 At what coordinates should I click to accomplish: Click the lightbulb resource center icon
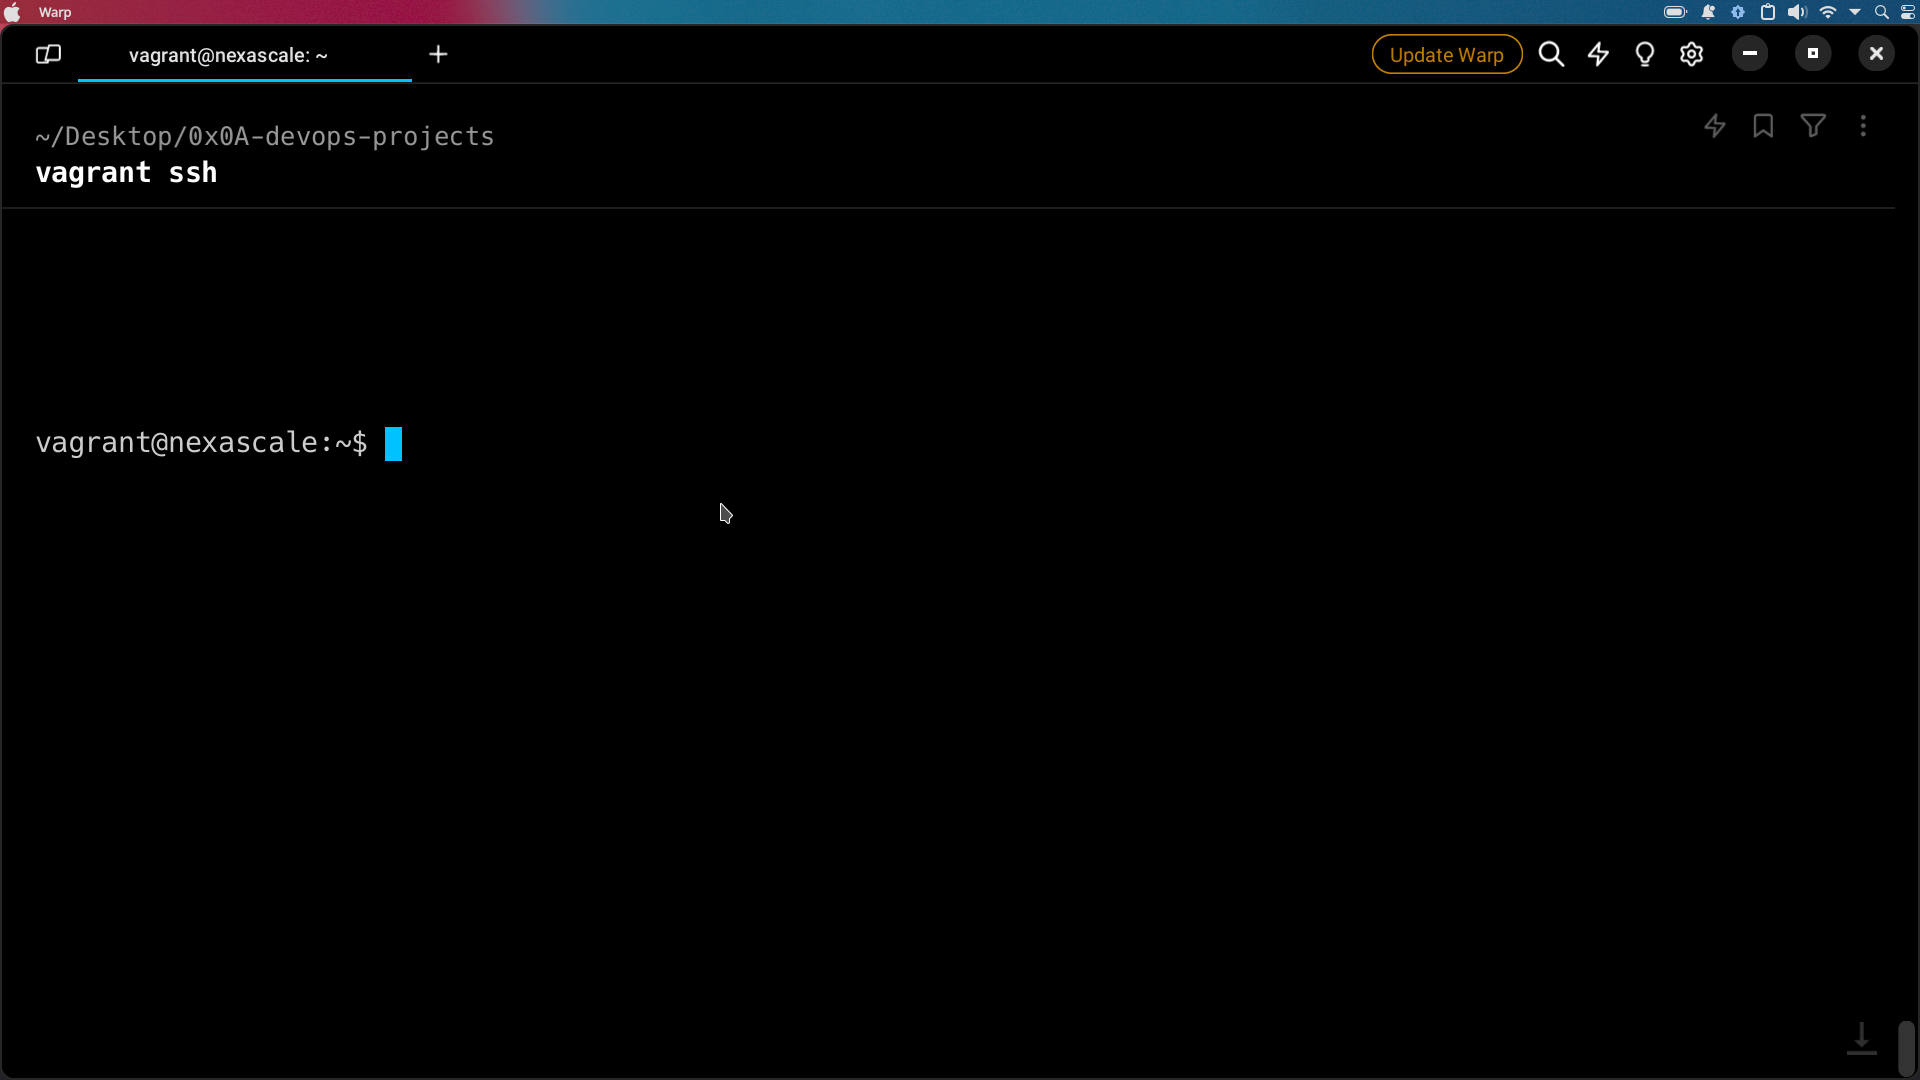pyautogui.click(x=1645, y=54)
